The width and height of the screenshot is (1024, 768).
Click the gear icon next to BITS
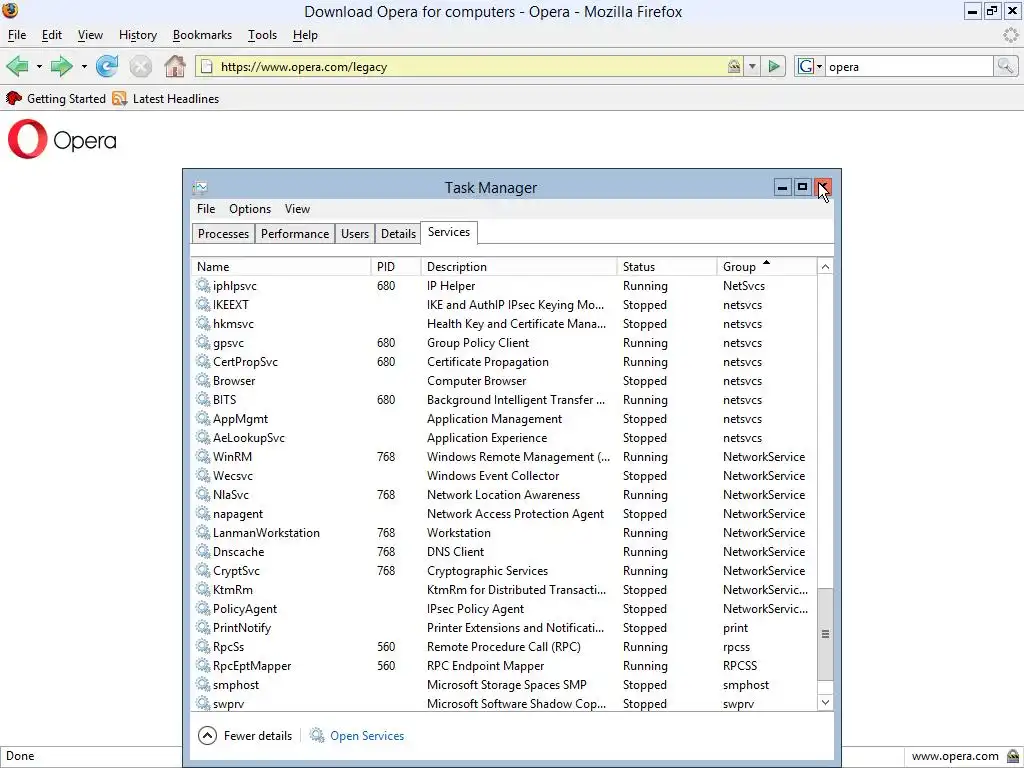[x=203, y=400]
